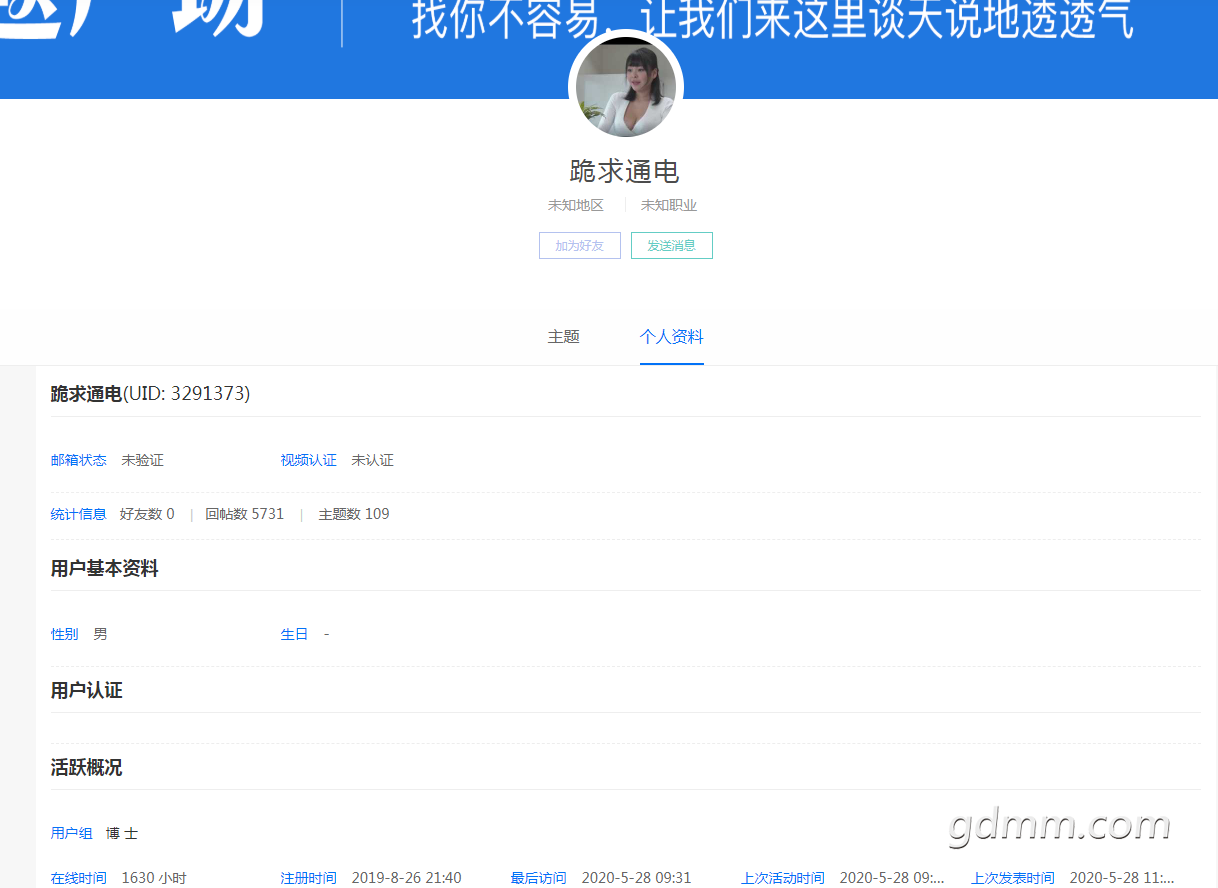Click the UID: 3291373 text
This screenshot has height=888, width=1218.
pos(186,394)
